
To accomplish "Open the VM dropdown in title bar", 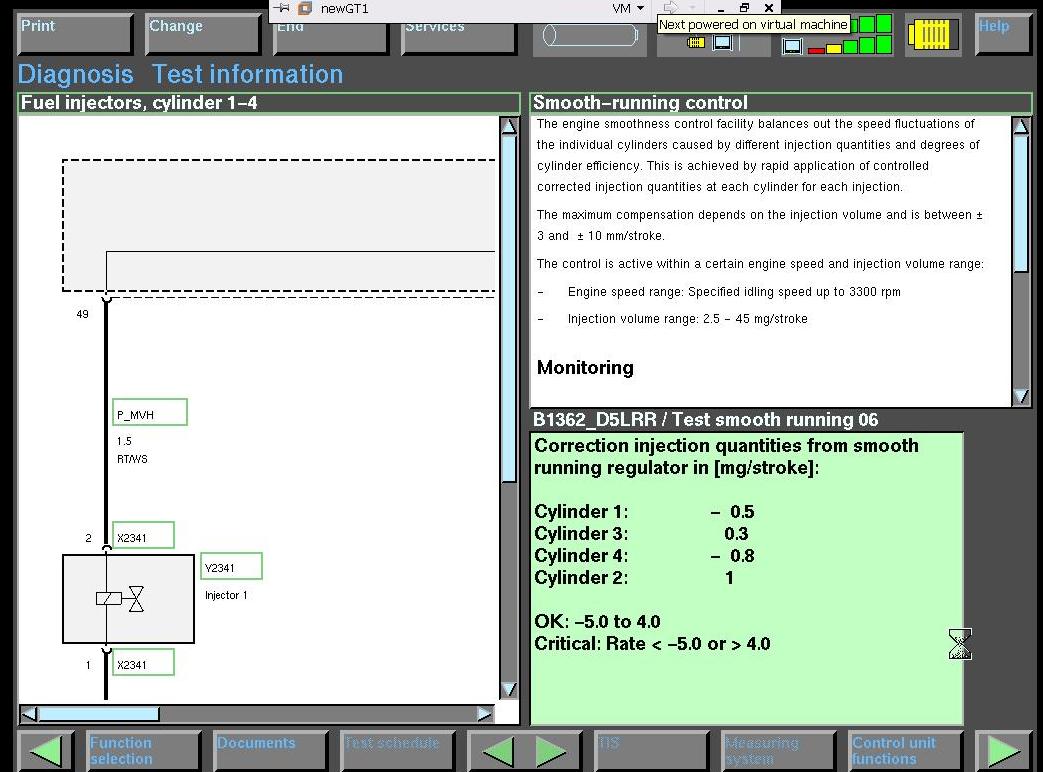I will click(627, 8).
